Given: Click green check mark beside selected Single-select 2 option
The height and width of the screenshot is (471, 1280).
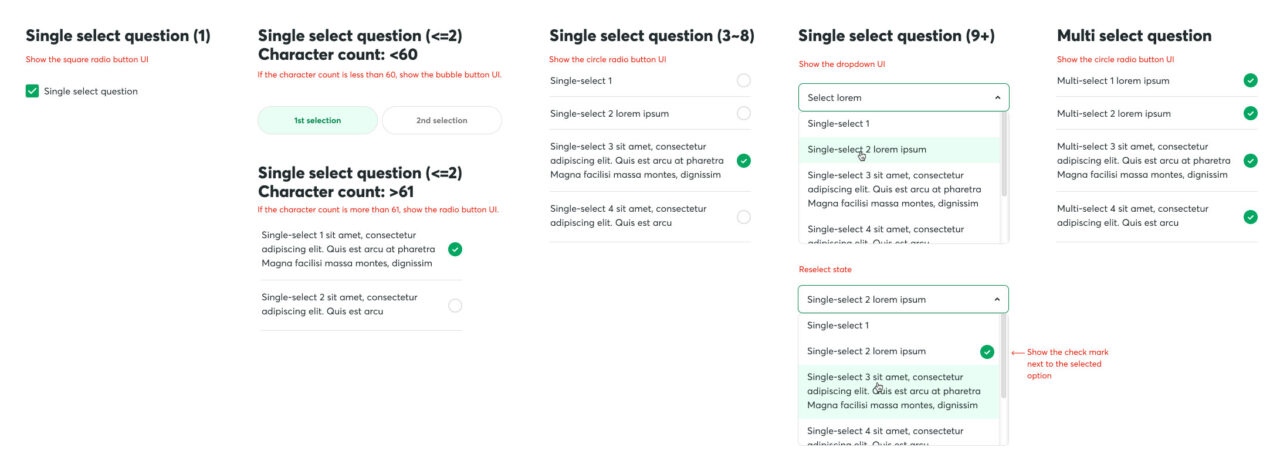Looking at the screenshot, I should tap(987, 351).
